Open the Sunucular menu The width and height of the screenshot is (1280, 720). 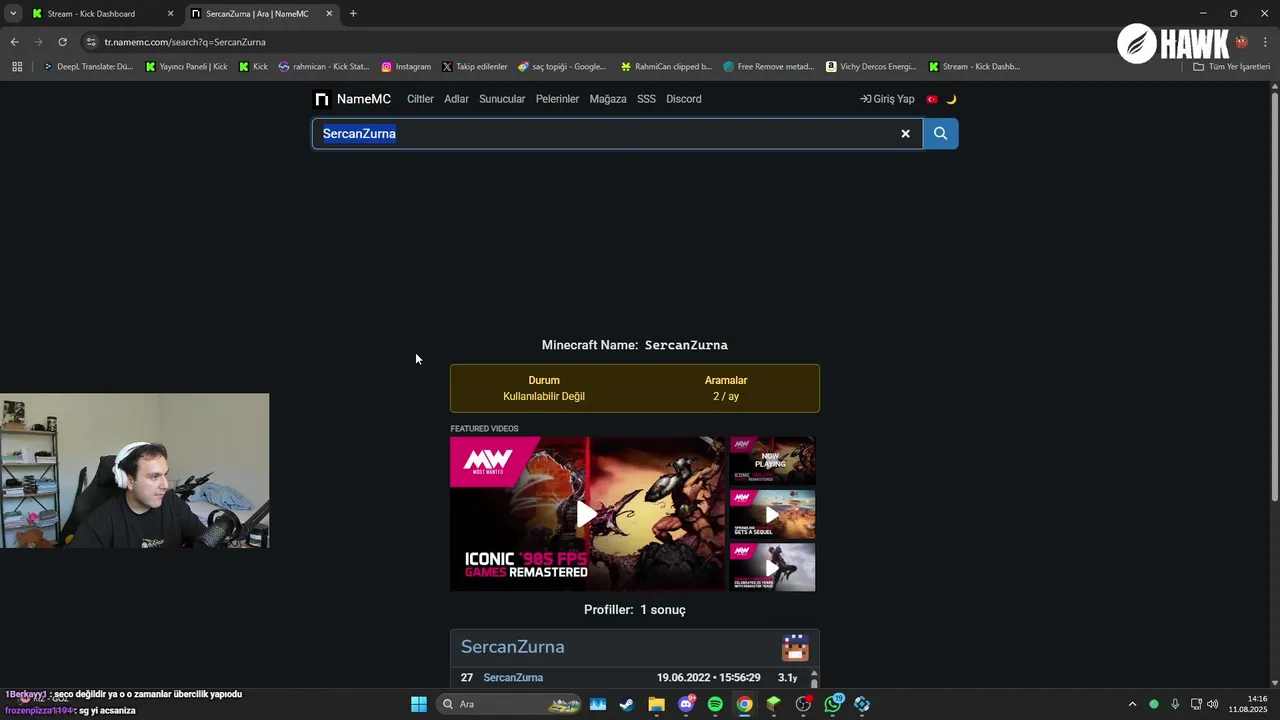[502, 99]
